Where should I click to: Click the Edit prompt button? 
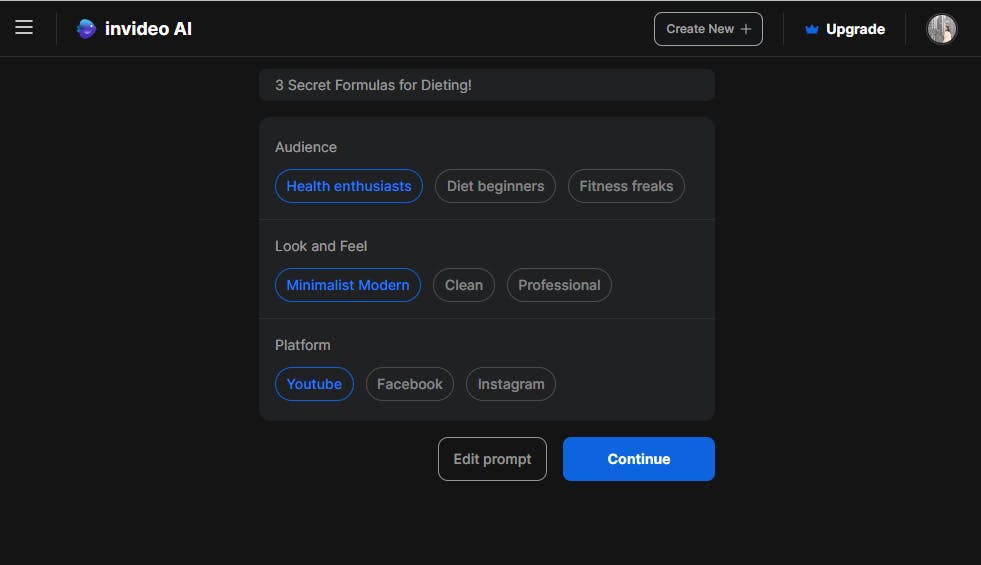tap(492, 459)
